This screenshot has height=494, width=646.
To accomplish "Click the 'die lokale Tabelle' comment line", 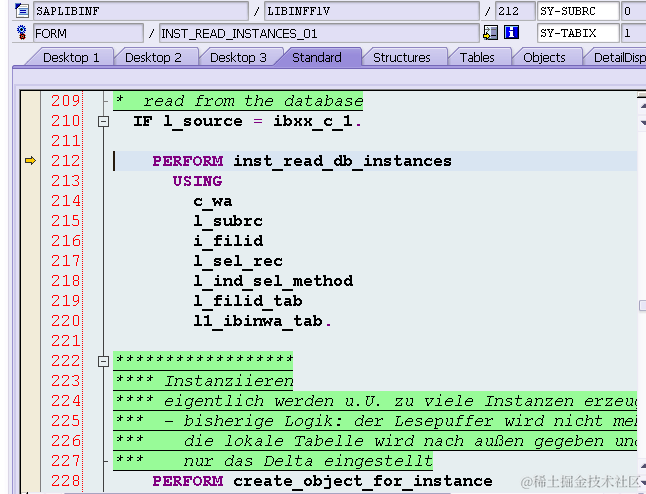I will [x=375, y=441].
